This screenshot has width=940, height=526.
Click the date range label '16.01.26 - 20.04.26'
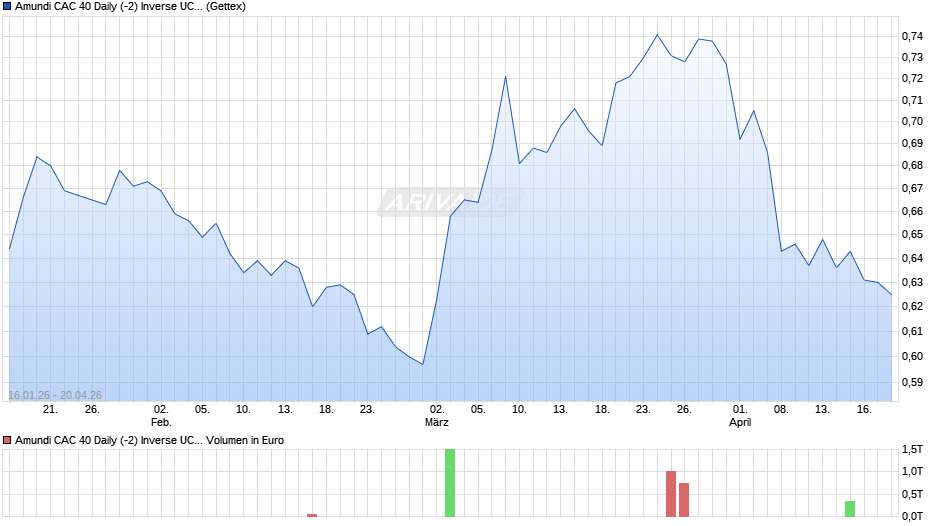(x=55, y=395)
